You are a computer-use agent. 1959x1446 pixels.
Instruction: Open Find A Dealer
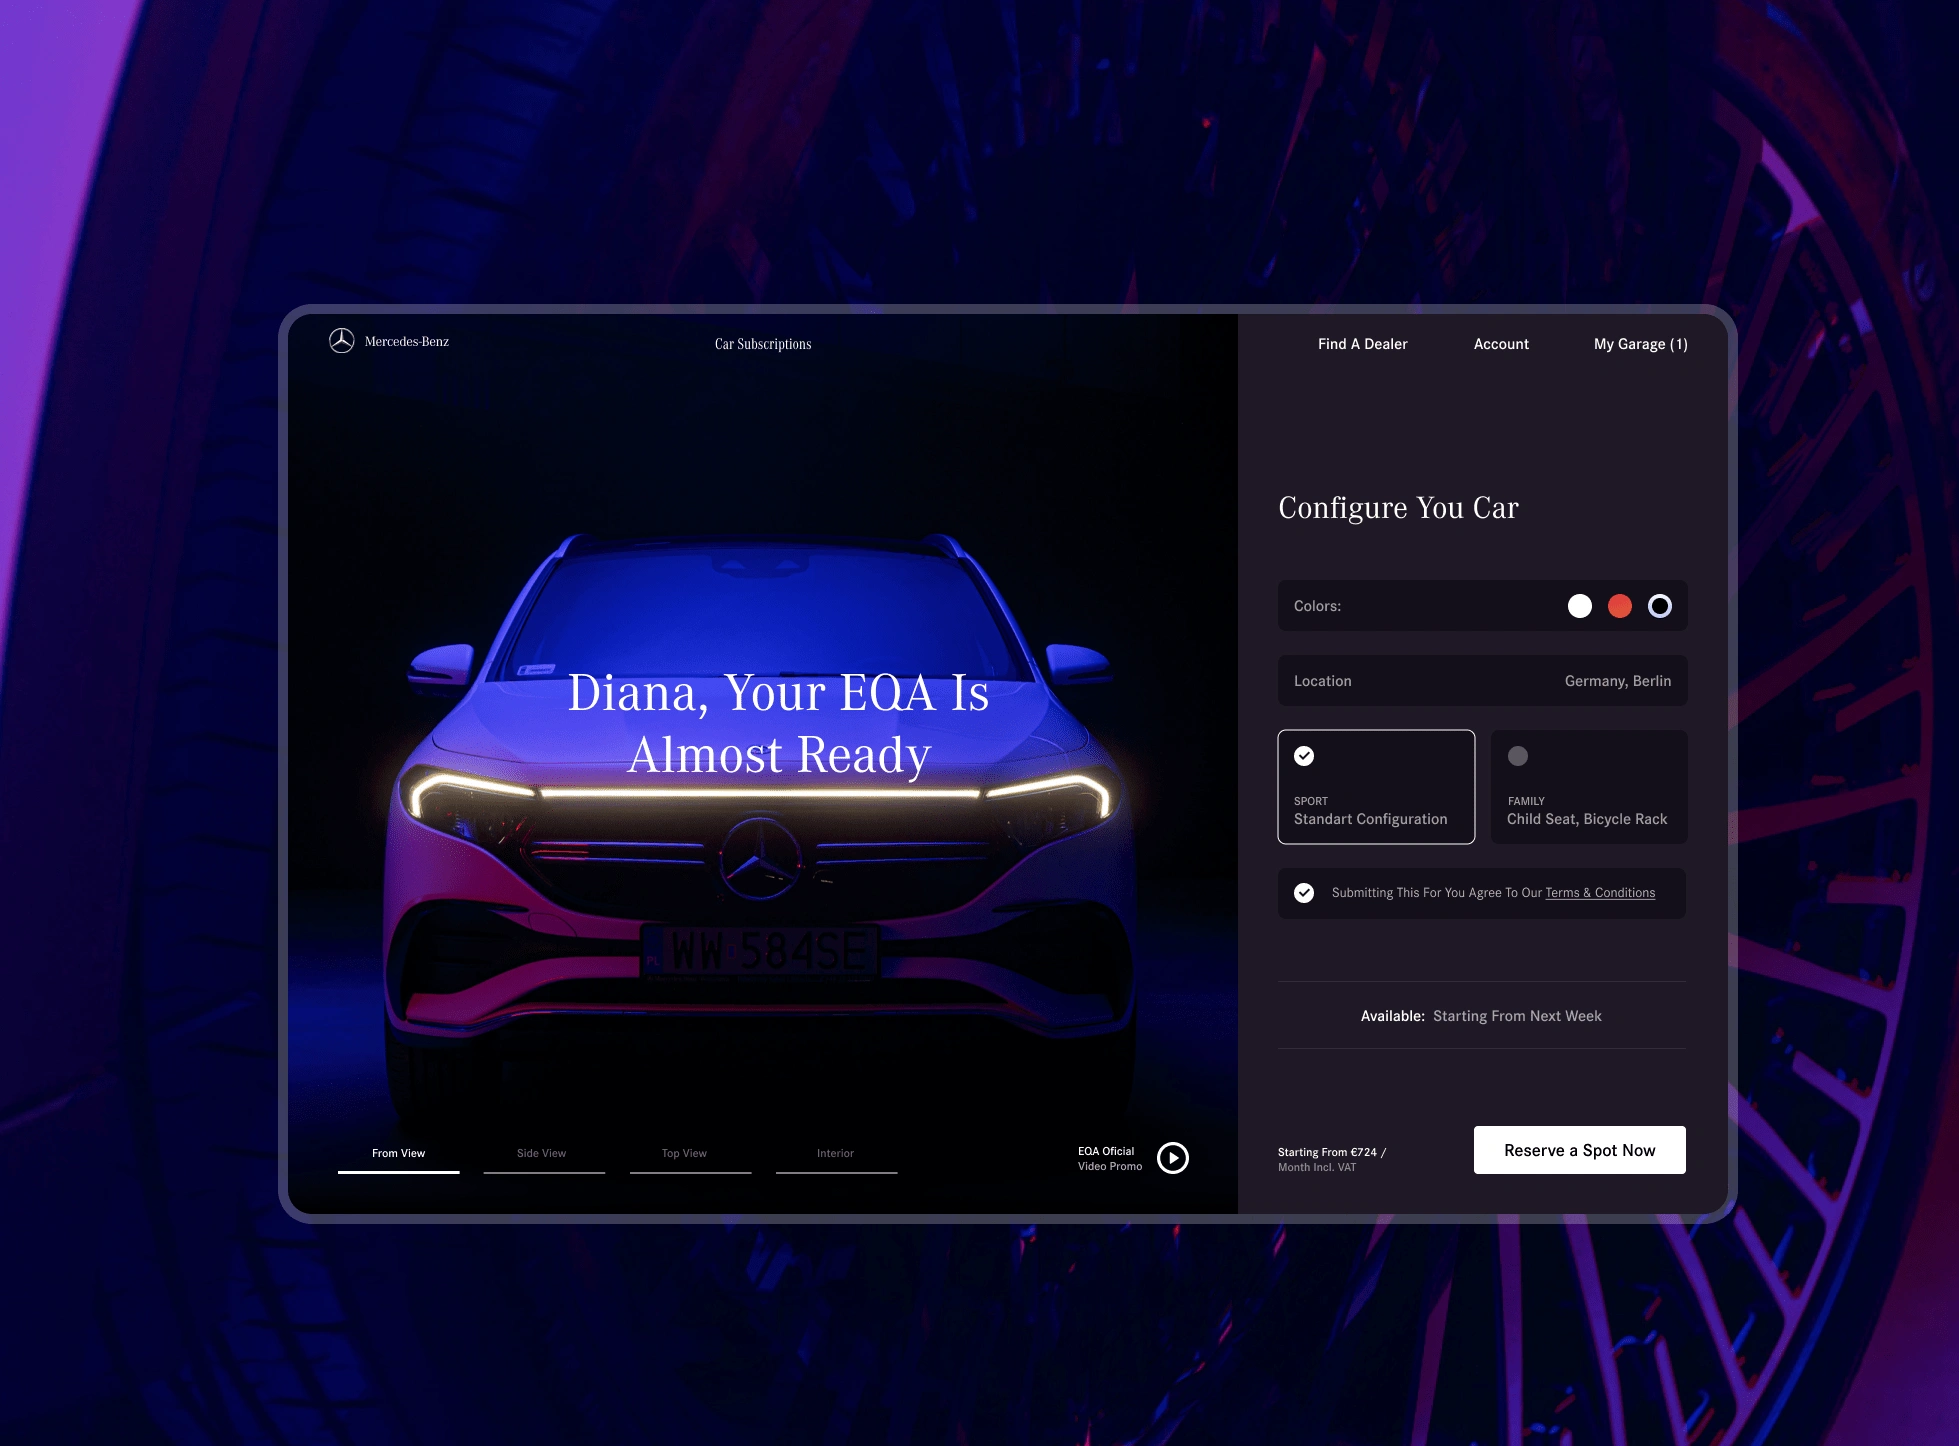[1362, 344]
